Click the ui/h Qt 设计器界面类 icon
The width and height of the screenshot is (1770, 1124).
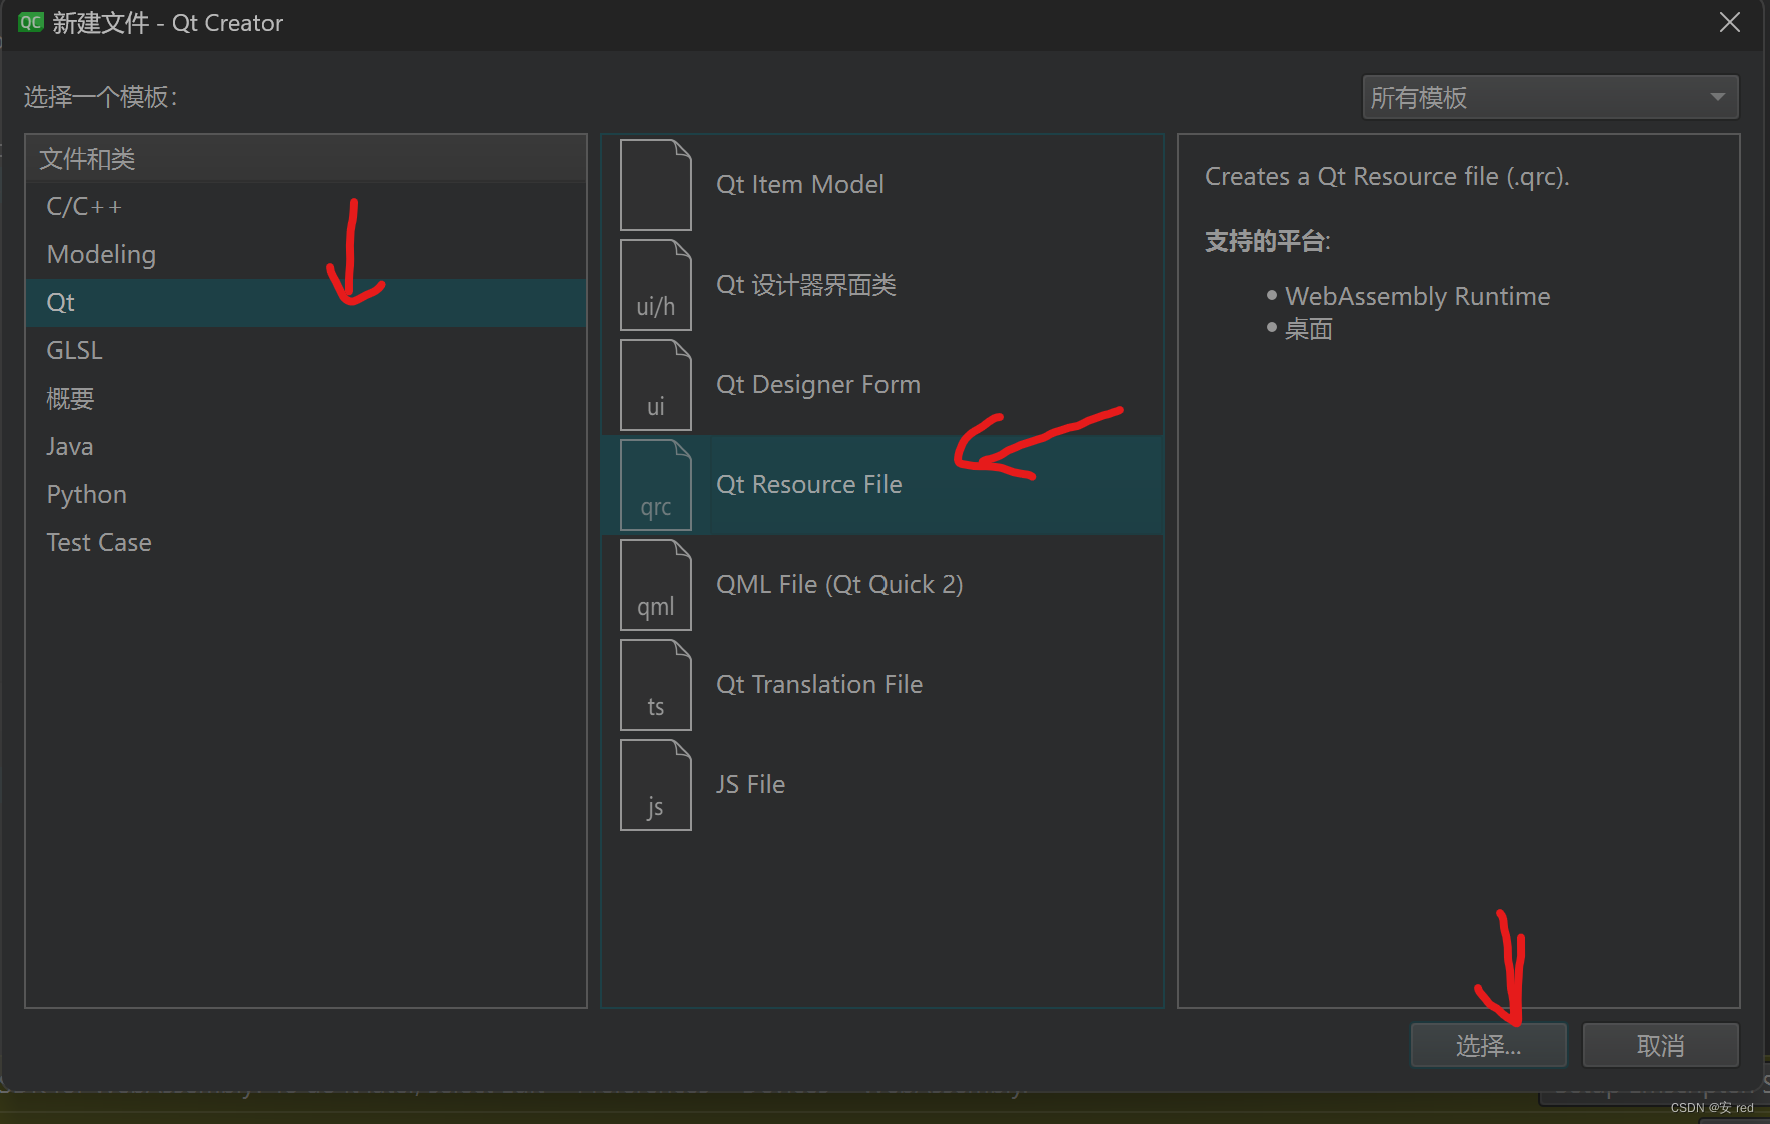point(655,284)
